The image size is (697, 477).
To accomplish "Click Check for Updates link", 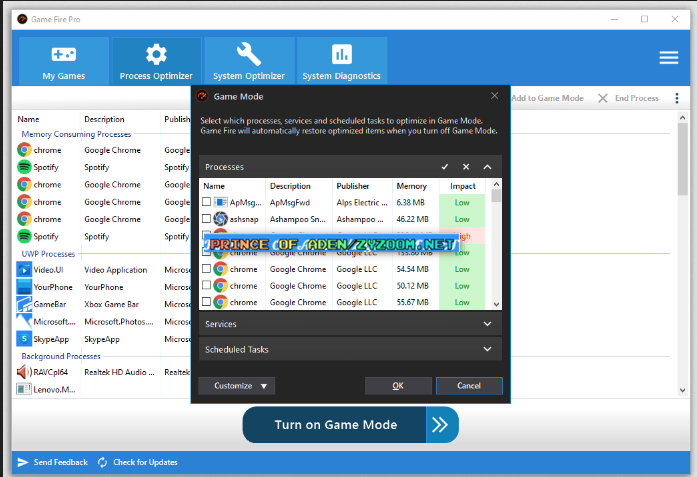I will coord(145,462).
